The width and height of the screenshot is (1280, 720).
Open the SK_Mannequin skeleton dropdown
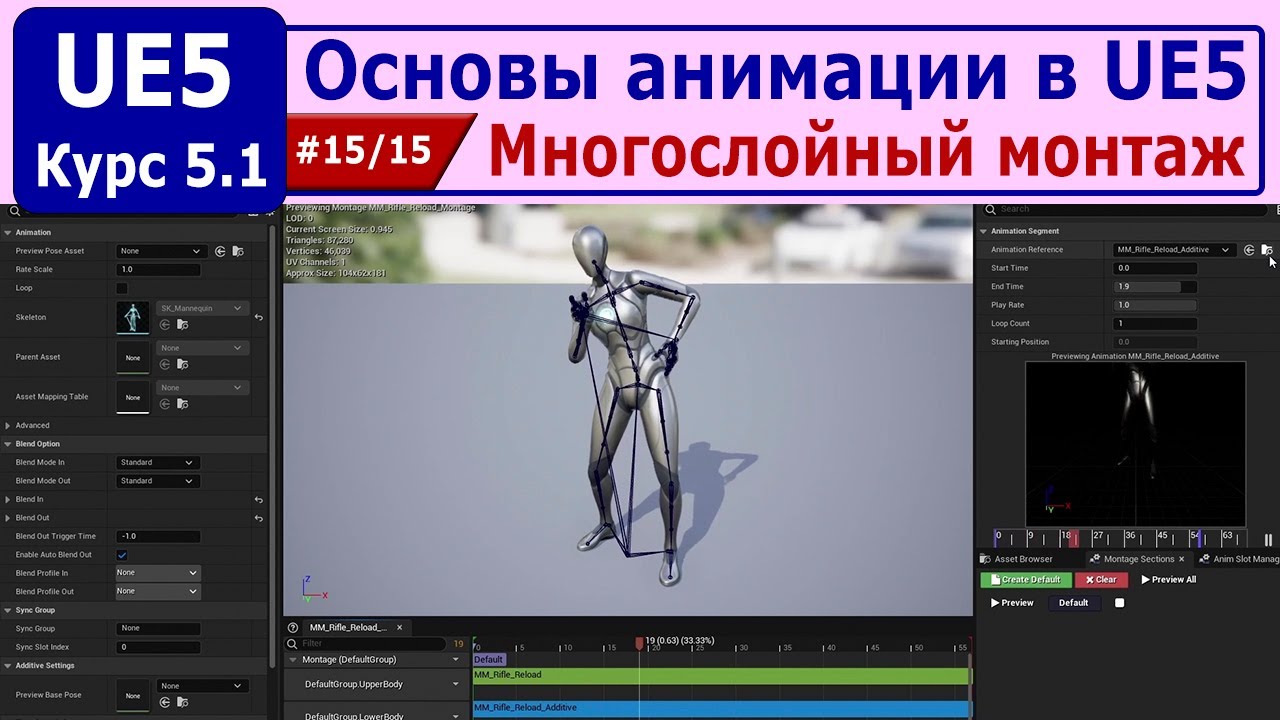pos(202,308)
